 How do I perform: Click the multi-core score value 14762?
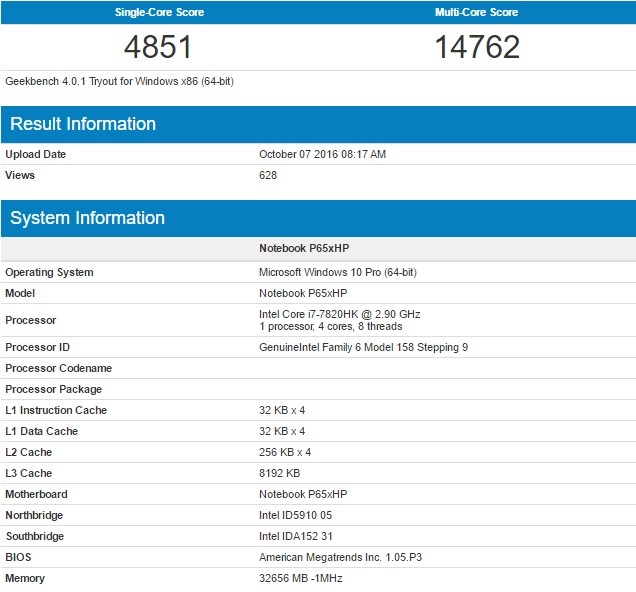coord(477,47)
